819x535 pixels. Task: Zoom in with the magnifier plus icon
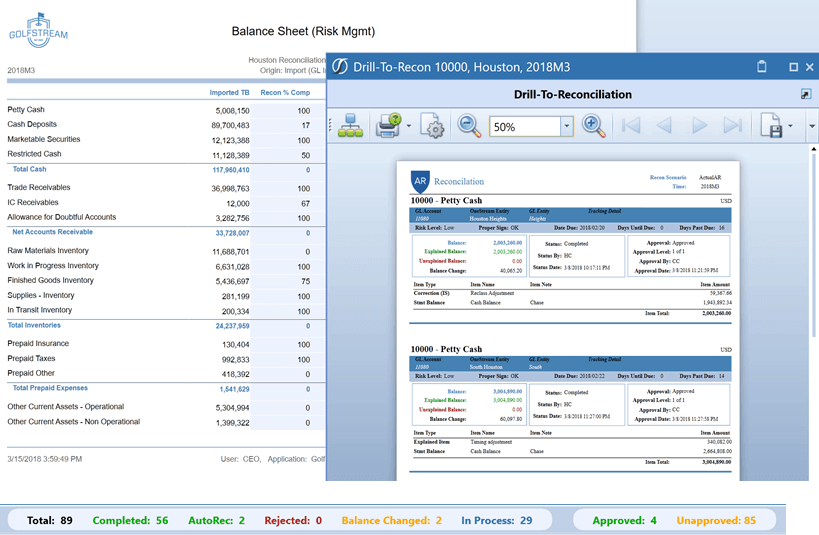tap(593, 126)
